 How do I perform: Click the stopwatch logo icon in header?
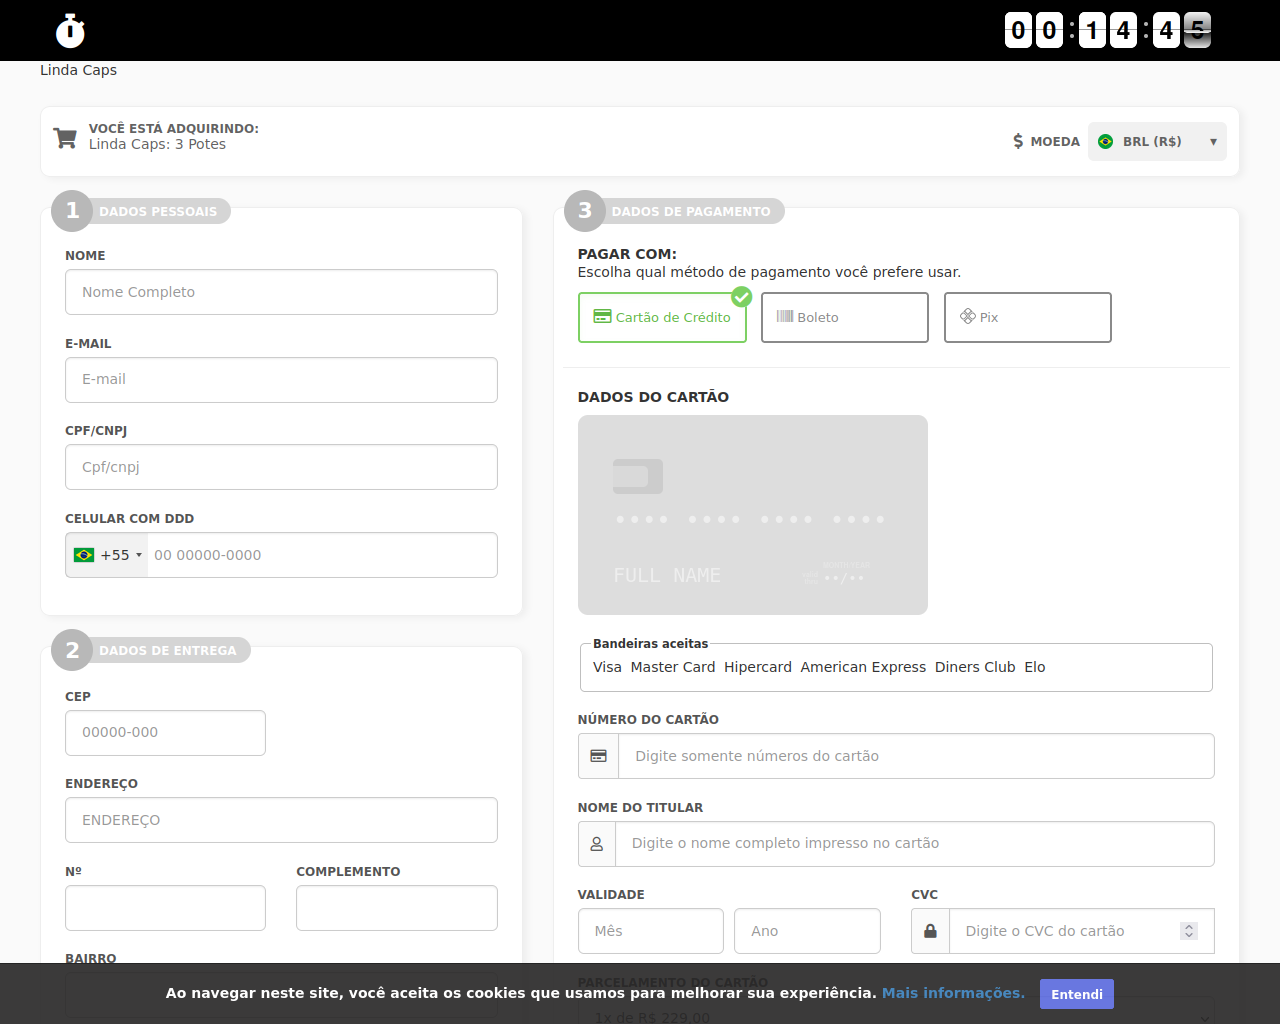coord(70,30)
